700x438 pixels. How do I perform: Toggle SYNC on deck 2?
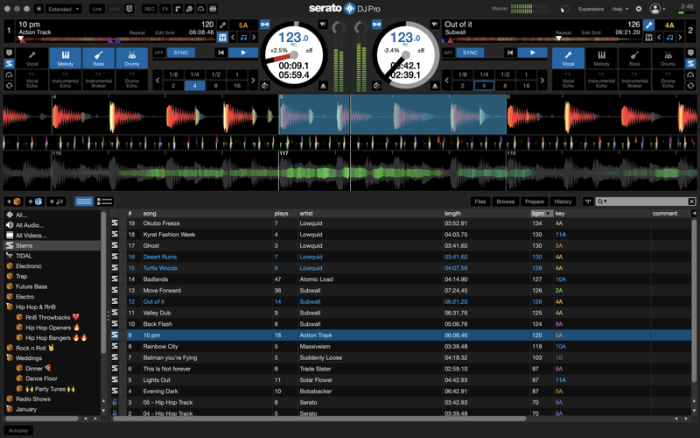pos(470,53)
